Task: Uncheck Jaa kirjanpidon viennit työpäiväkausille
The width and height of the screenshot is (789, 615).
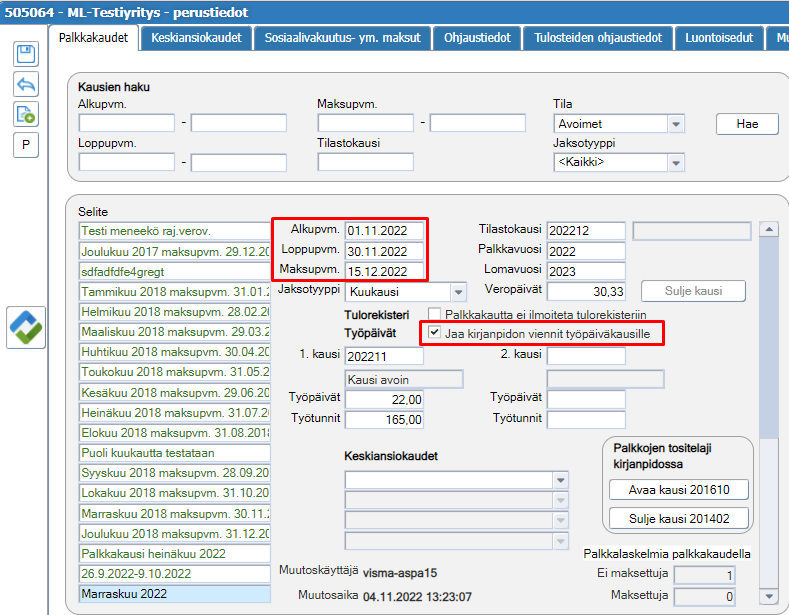Action: (434, 333)
